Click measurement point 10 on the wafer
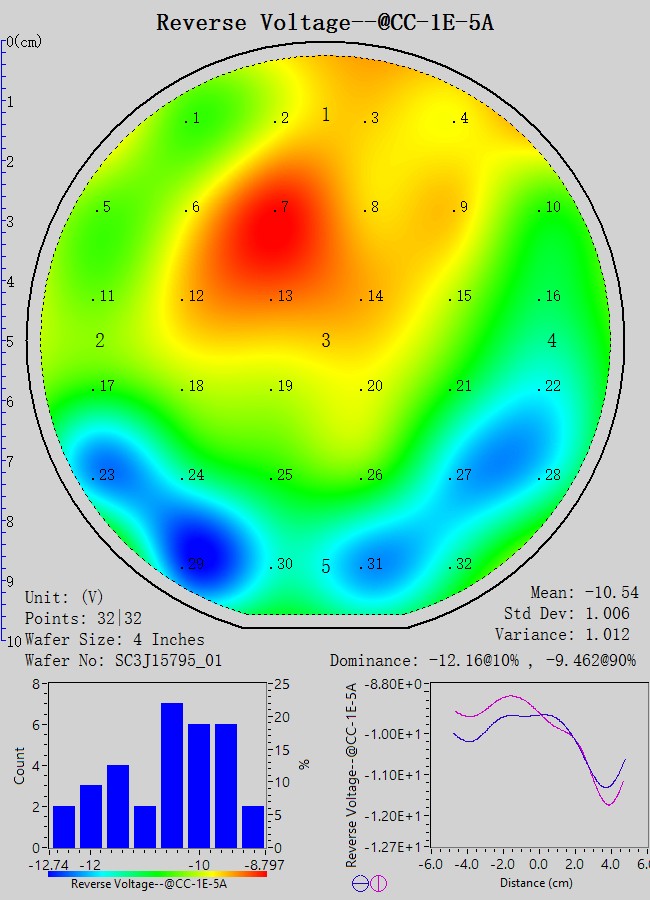This screenshot has height=900, width=650. tap(548, 208)
